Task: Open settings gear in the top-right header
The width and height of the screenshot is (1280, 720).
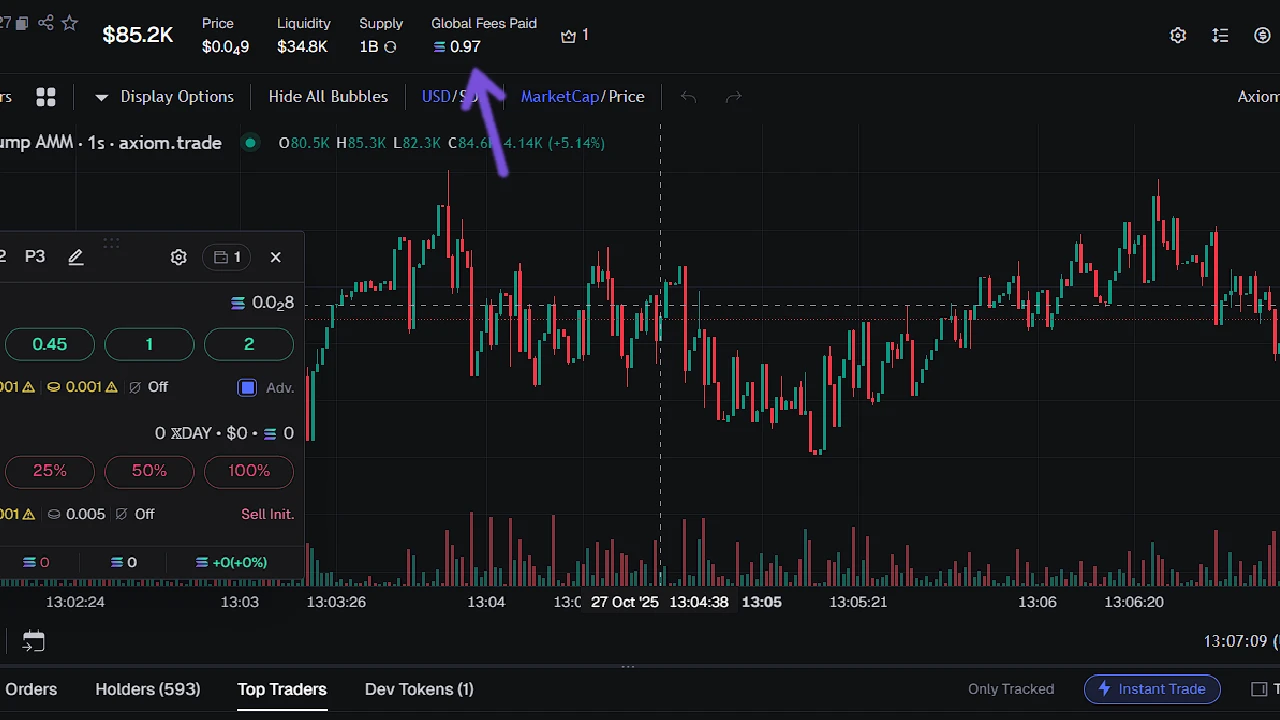Action: tap(1178, 35)
